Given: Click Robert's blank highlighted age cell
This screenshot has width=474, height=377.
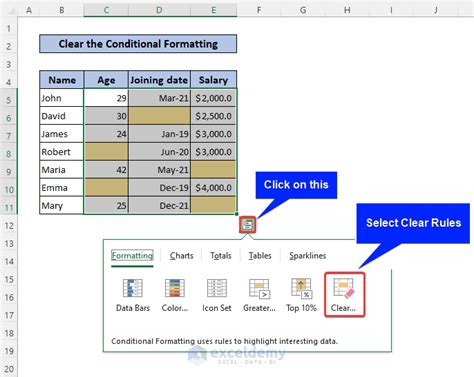Looking at the screenshot, I should tap(106, 152).
